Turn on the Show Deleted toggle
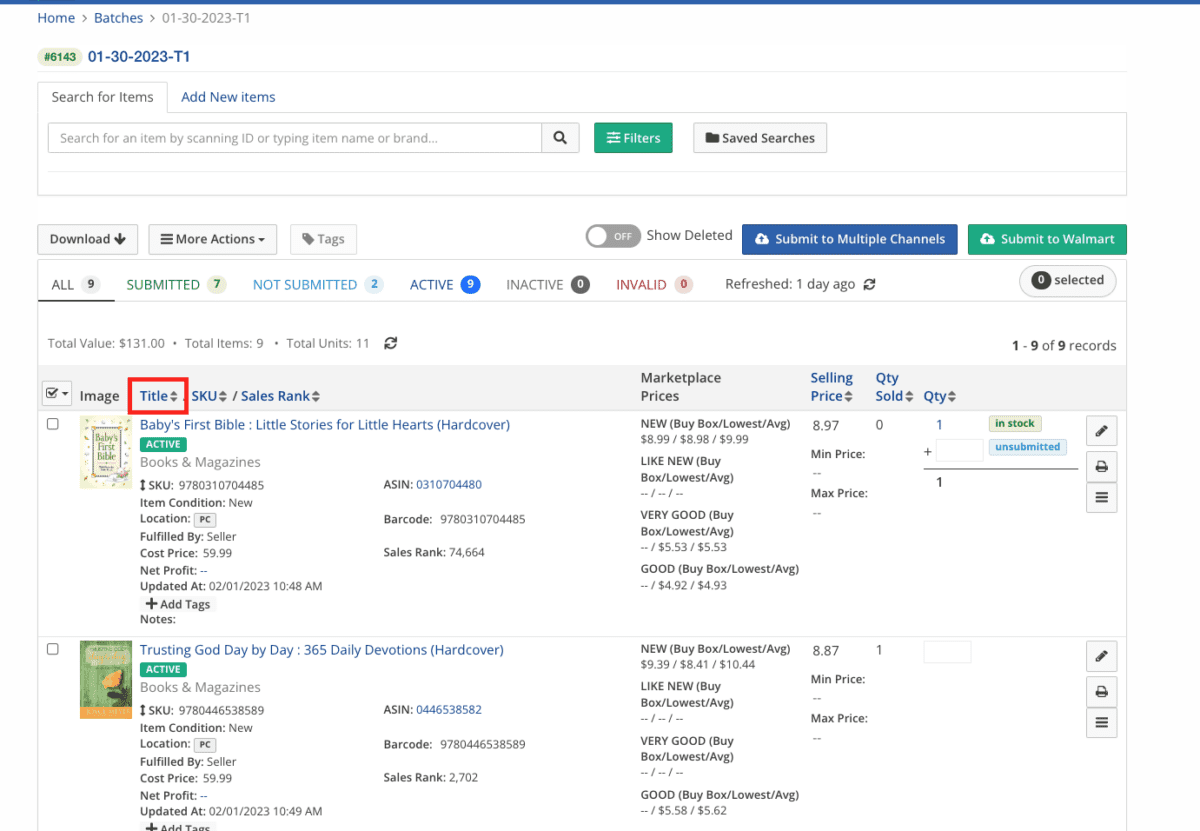The height and width of the screenshot is (831, 1200). point(613,235)
